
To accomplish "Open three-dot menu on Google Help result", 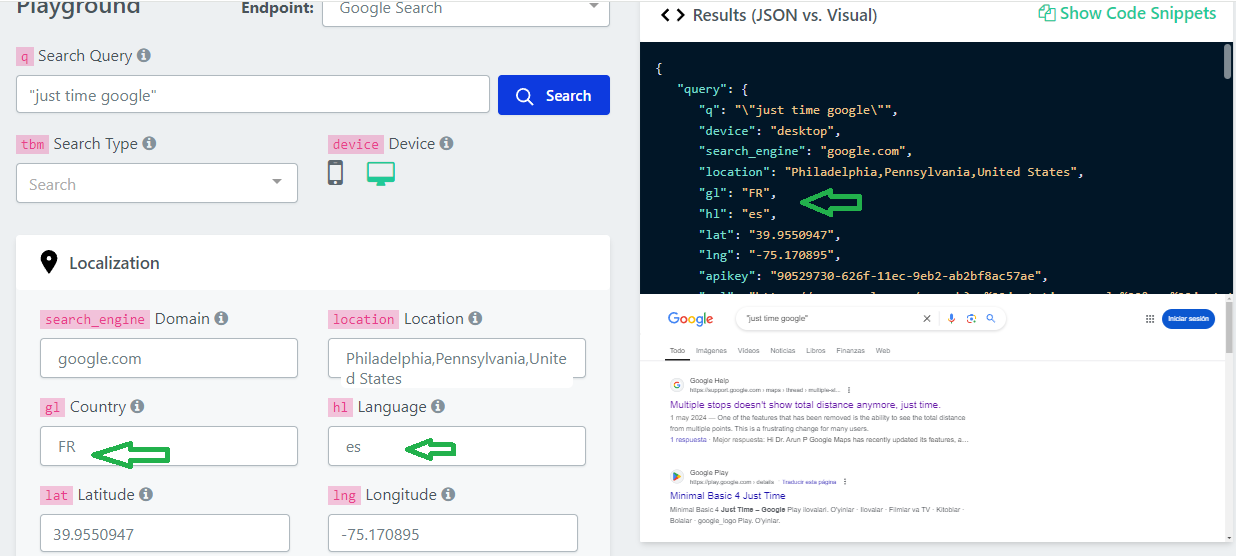I will pyautogui.click(x=849, y=390).
